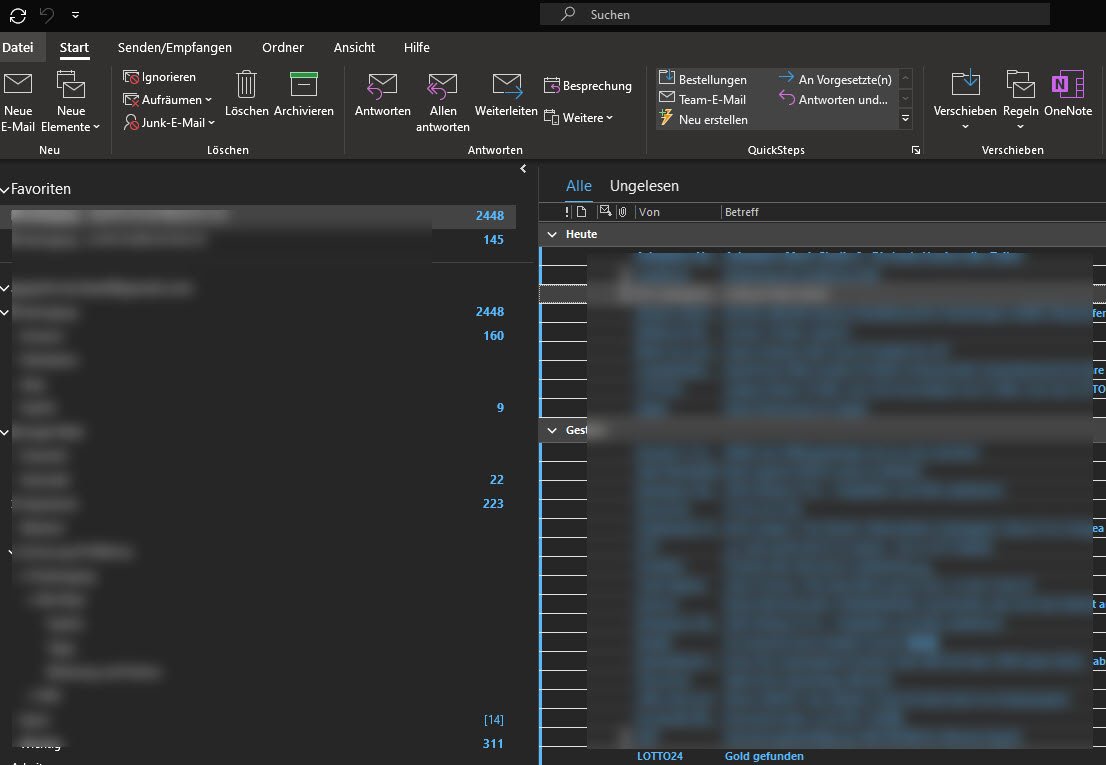This screenshot has height=765, width=1106.
Task: Filter by Ungelesen messages
Action: coord(644,186)
